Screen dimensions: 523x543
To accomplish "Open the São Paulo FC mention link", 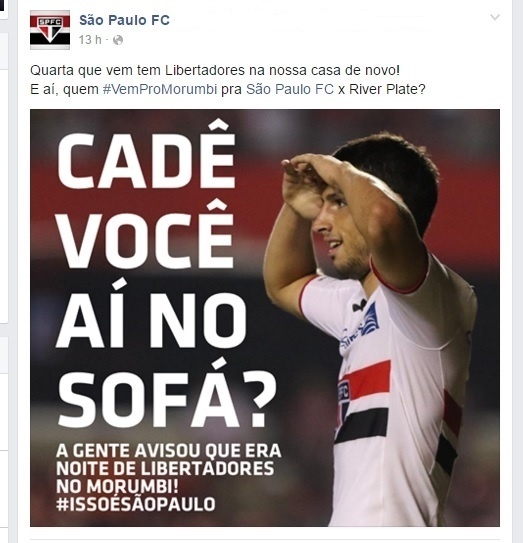I will pyautogui.click(x=290, y=89).
